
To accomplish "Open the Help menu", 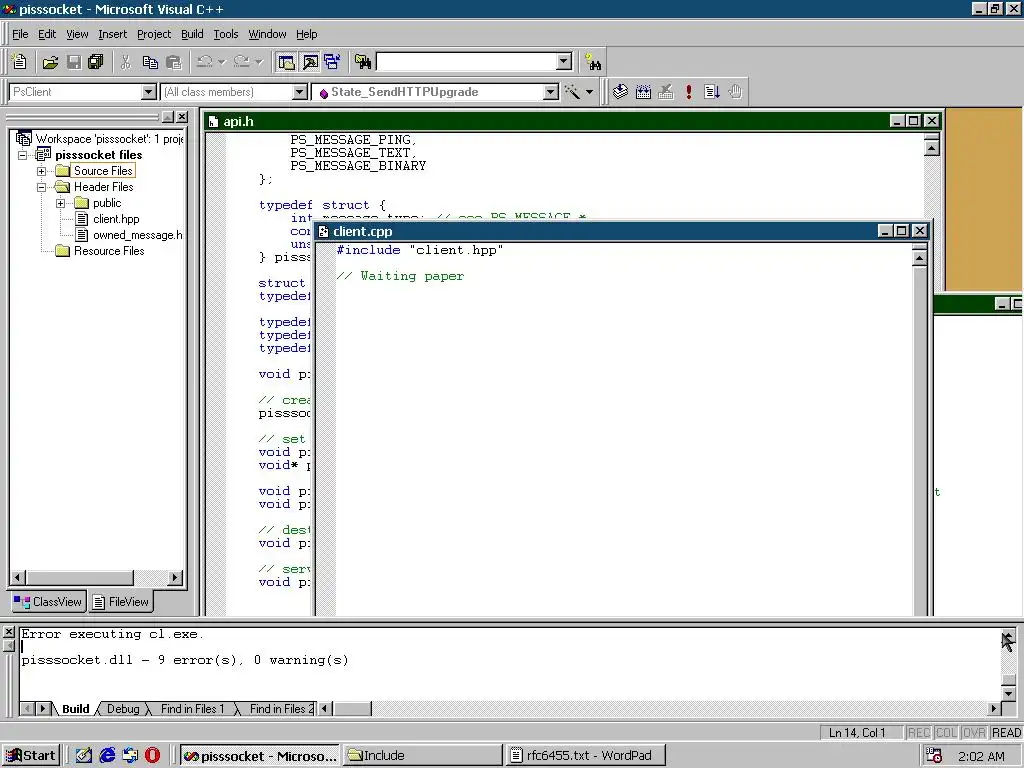I will coord(306,34).
